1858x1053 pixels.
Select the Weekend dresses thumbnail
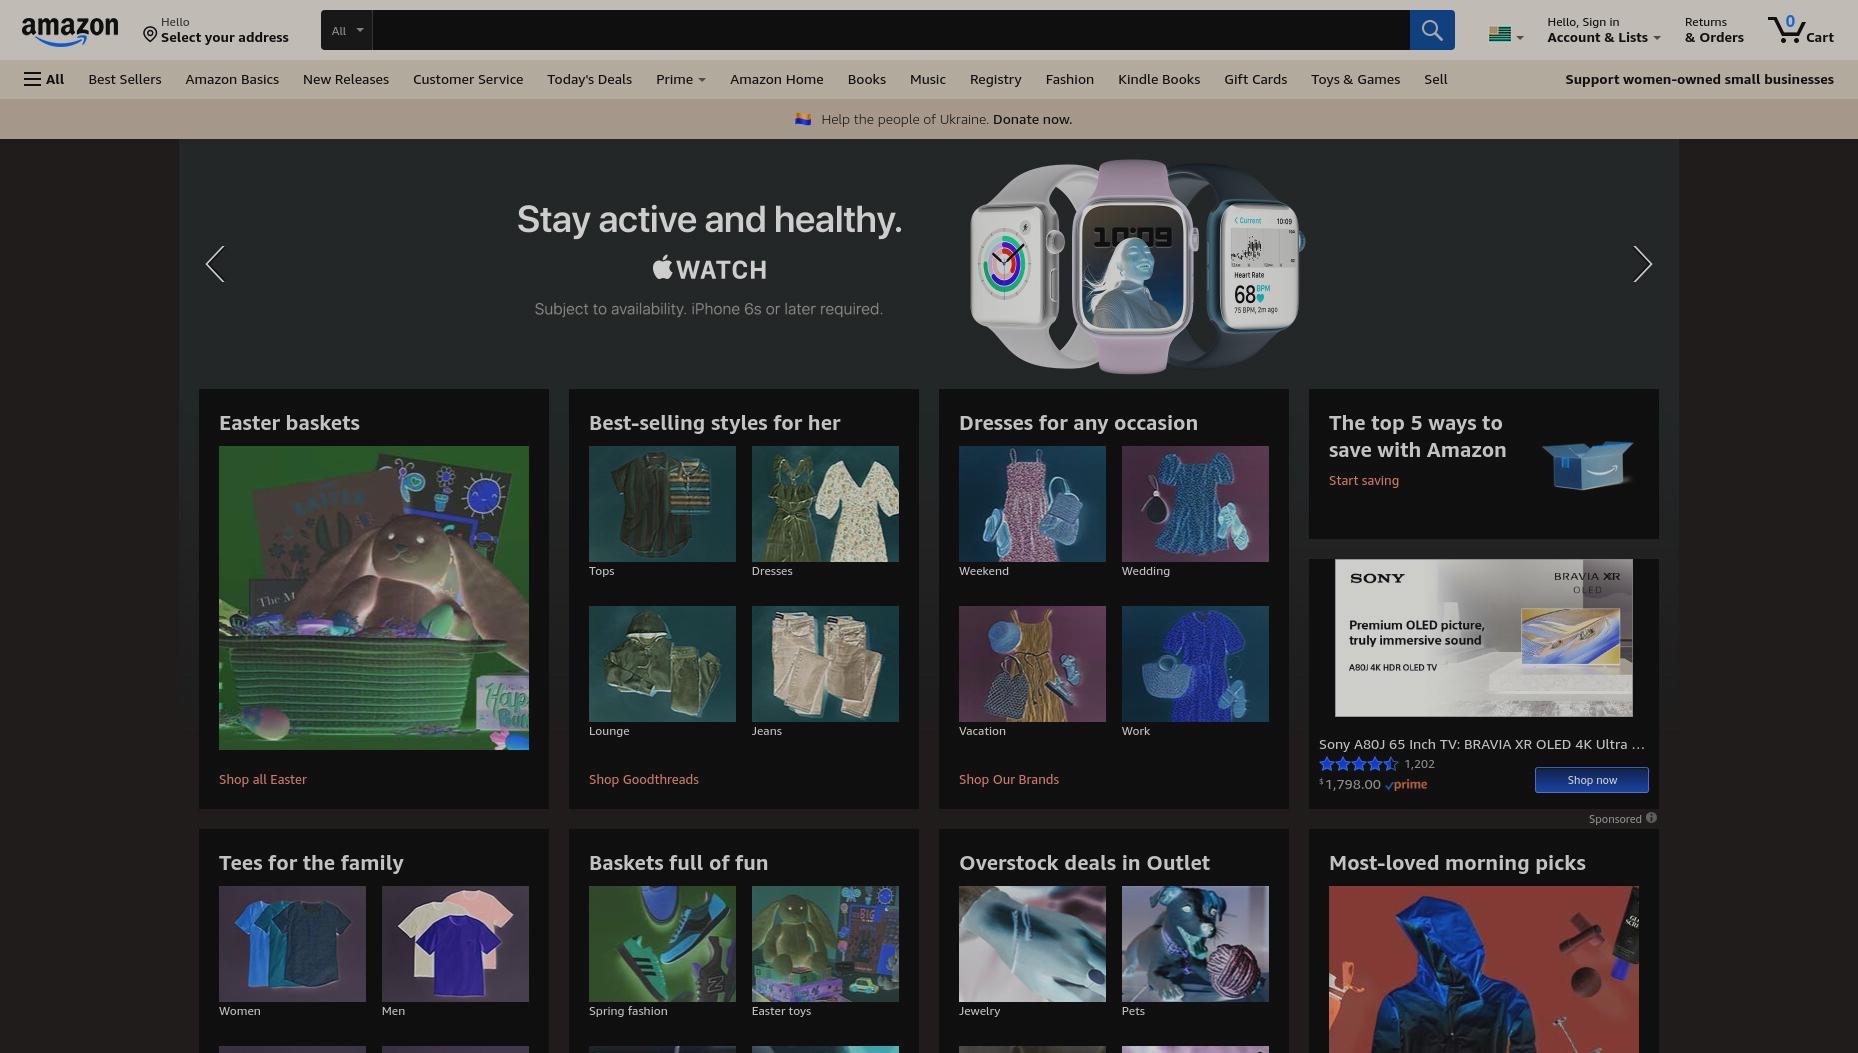[1032, 504]
